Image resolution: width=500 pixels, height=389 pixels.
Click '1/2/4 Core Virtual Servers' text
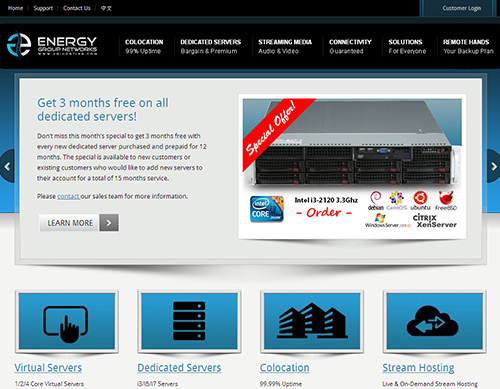click(x=49, y=384)
